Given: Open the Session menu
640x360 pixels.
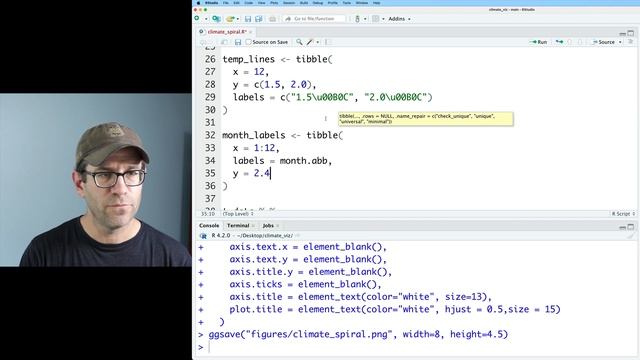Looking at the screenshot, I should coord(289,3).
